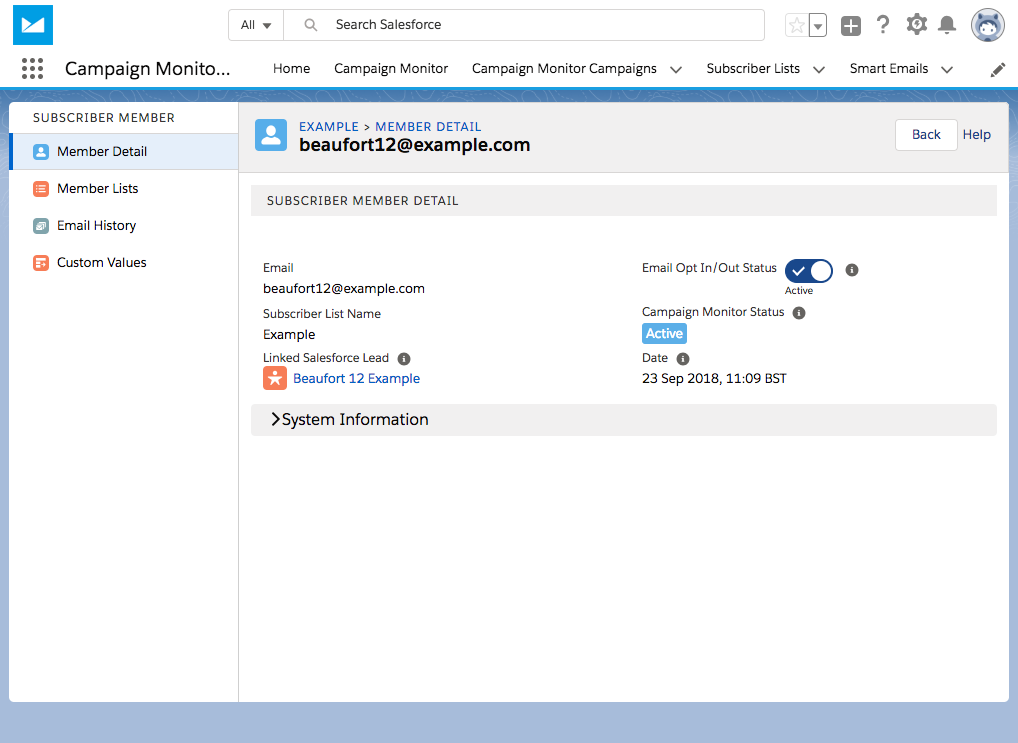Click the Email History sidebar icon
The image size is (1018, 743).
41,226
